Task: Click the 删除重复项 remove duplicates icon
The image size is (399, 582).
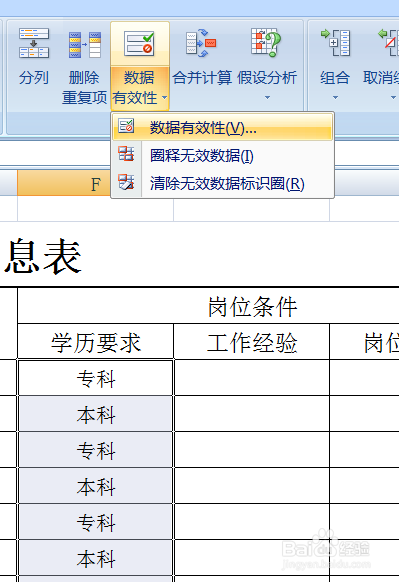Action: [85, 45]
